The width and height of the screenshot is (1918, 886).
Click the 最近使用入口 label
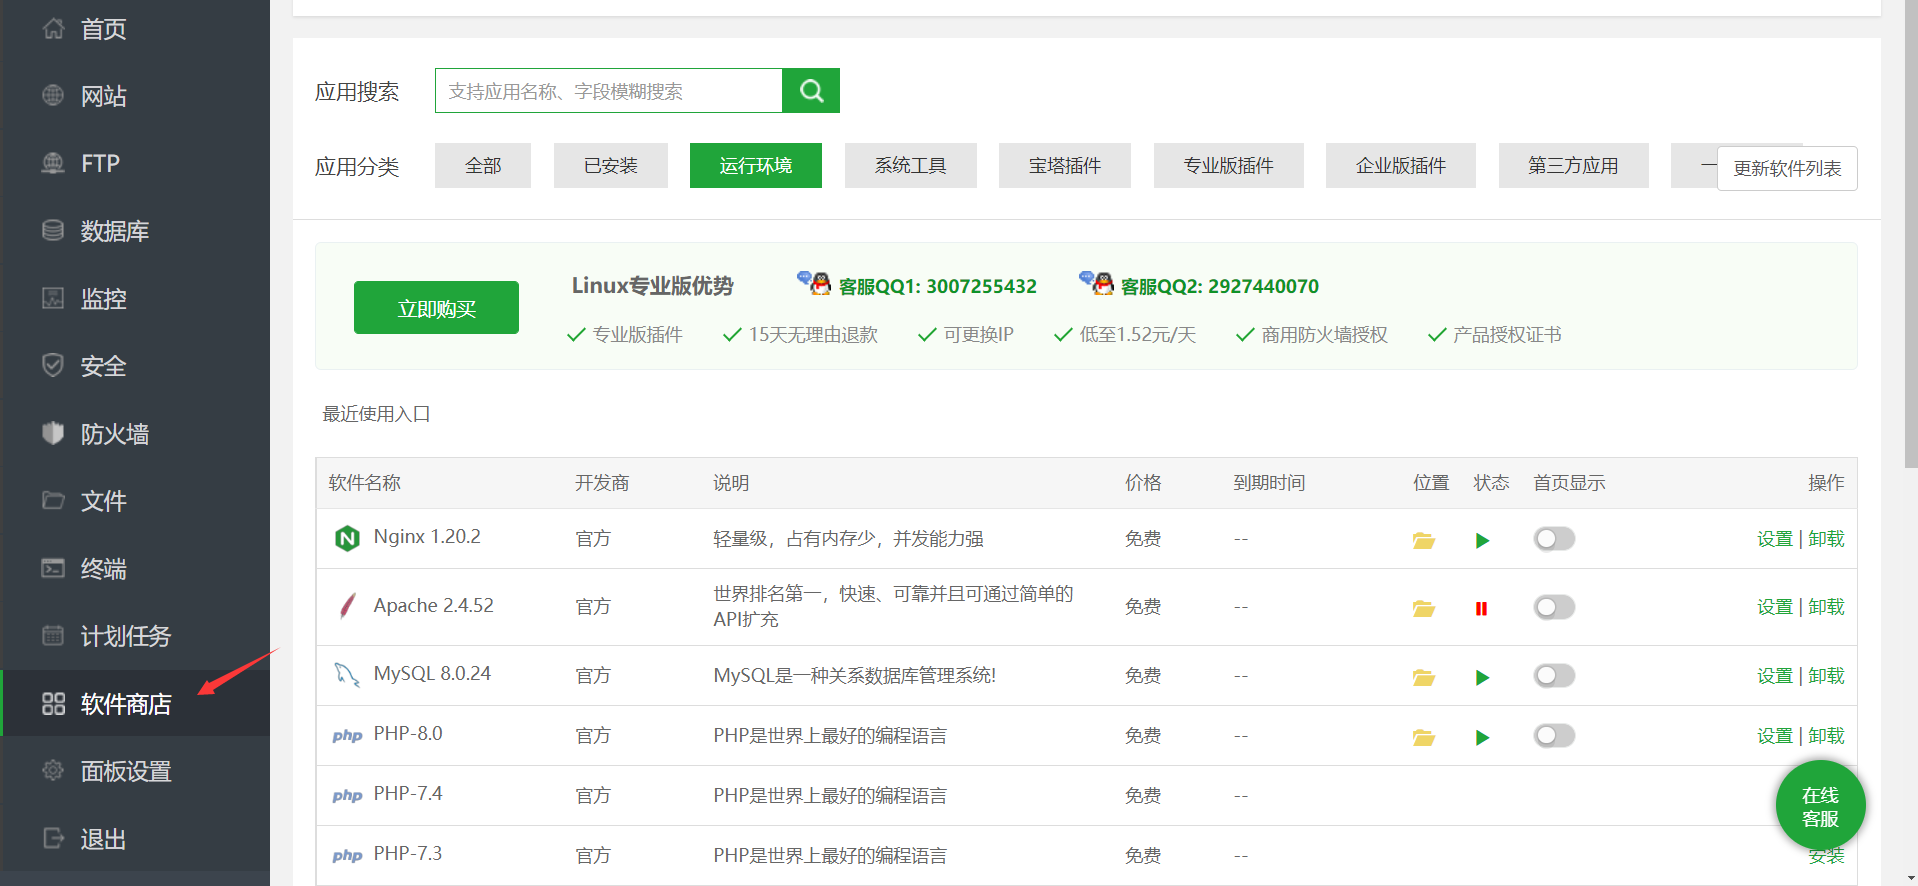[376, 414]
